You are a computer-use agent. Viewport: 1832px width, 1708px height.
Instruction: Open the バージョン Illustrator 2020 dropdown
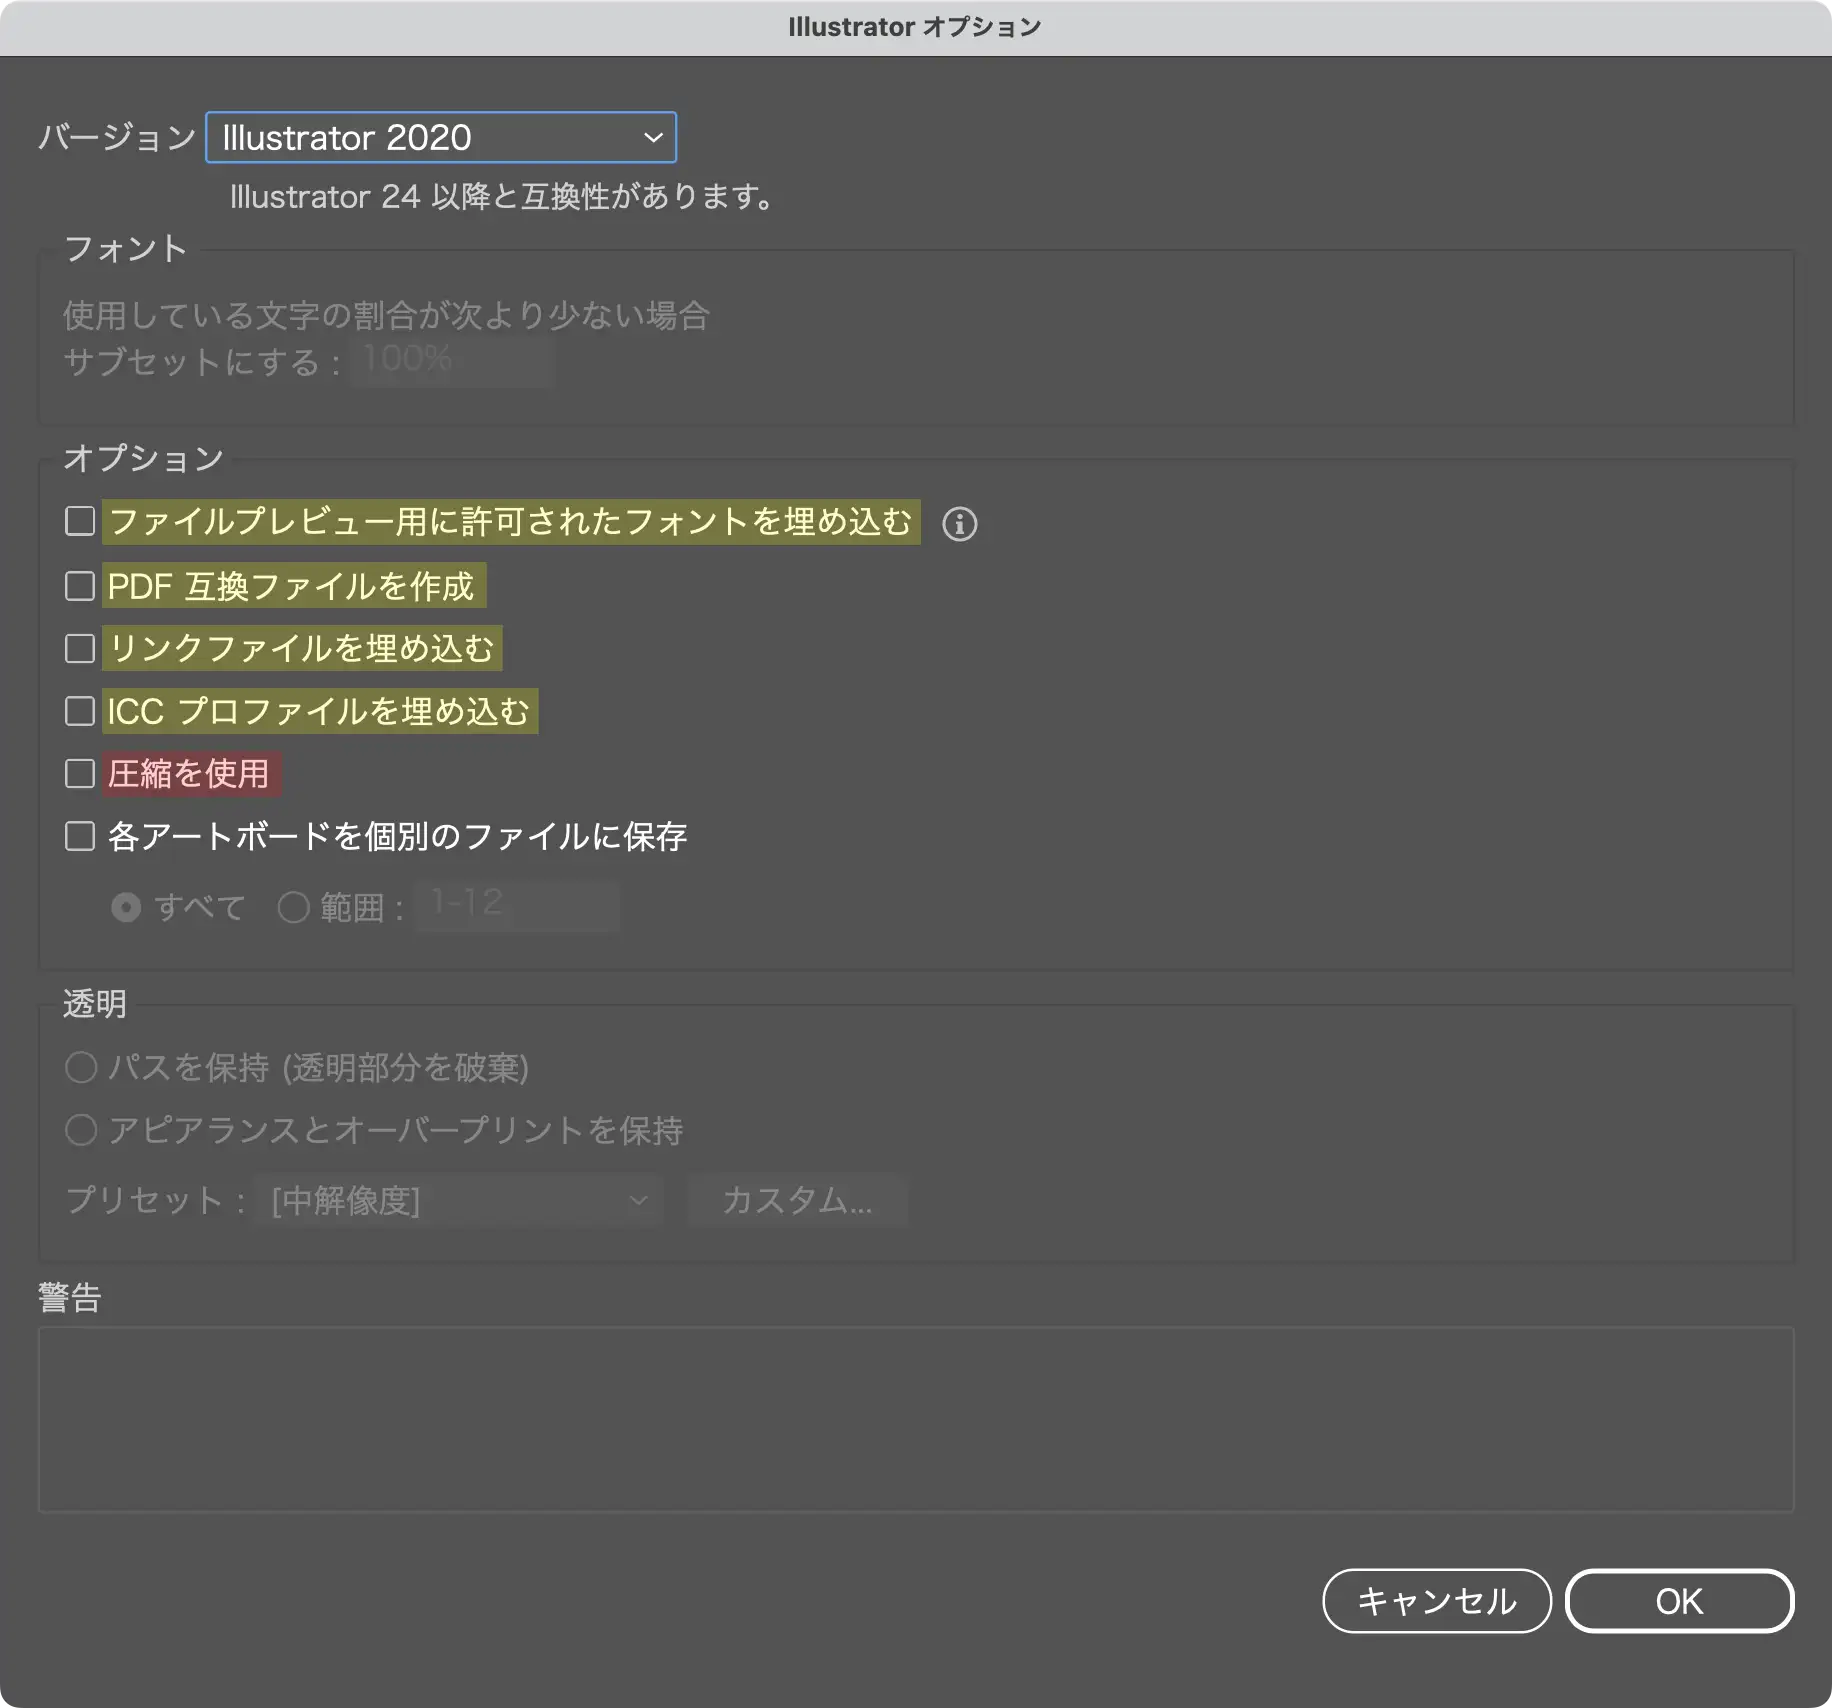(x=441, y=137)
